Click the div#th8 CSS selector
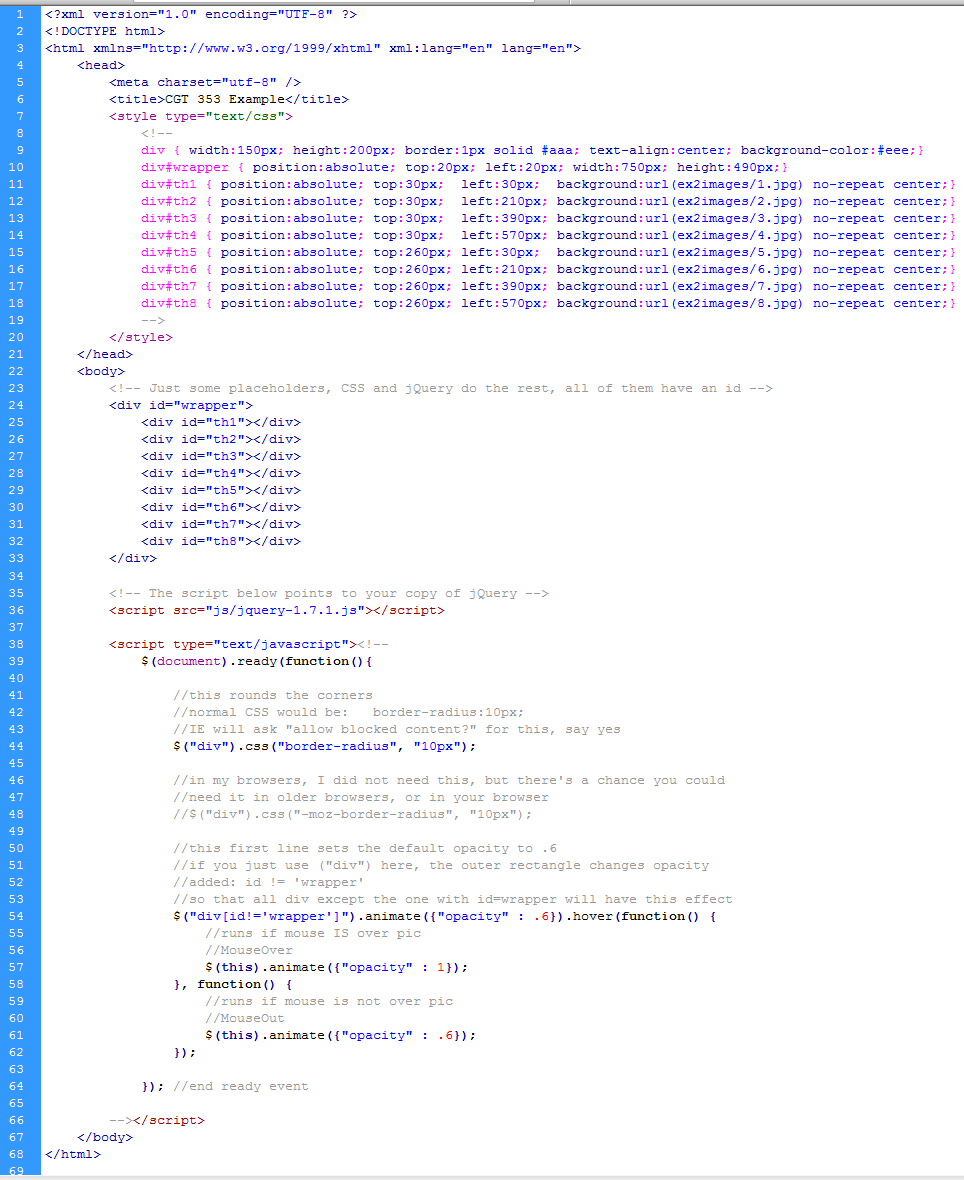The image size is (964, 1180). tap(169, 303)
